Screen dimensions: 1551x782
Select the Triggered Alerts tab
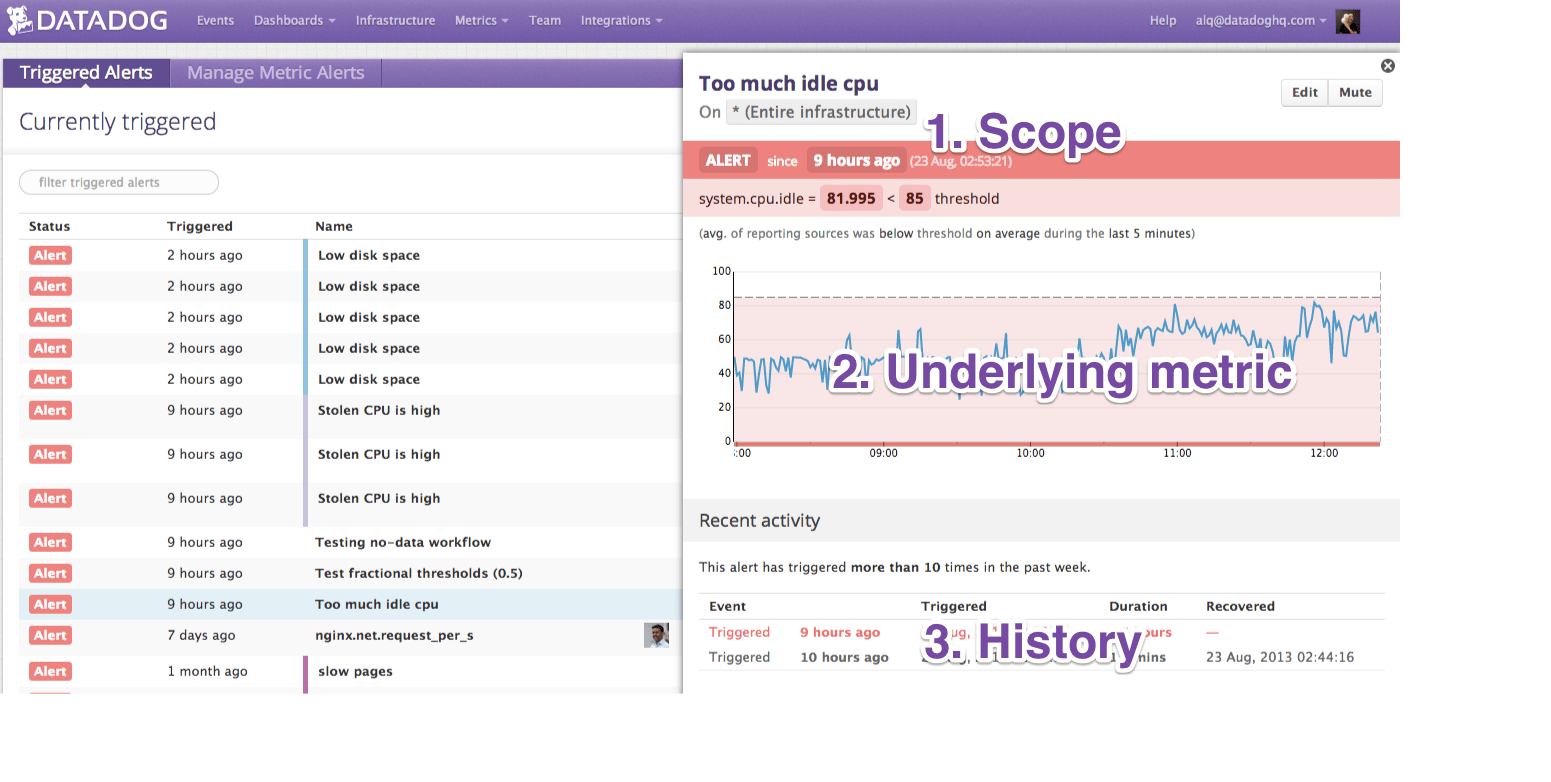click(x=86, y=72)
